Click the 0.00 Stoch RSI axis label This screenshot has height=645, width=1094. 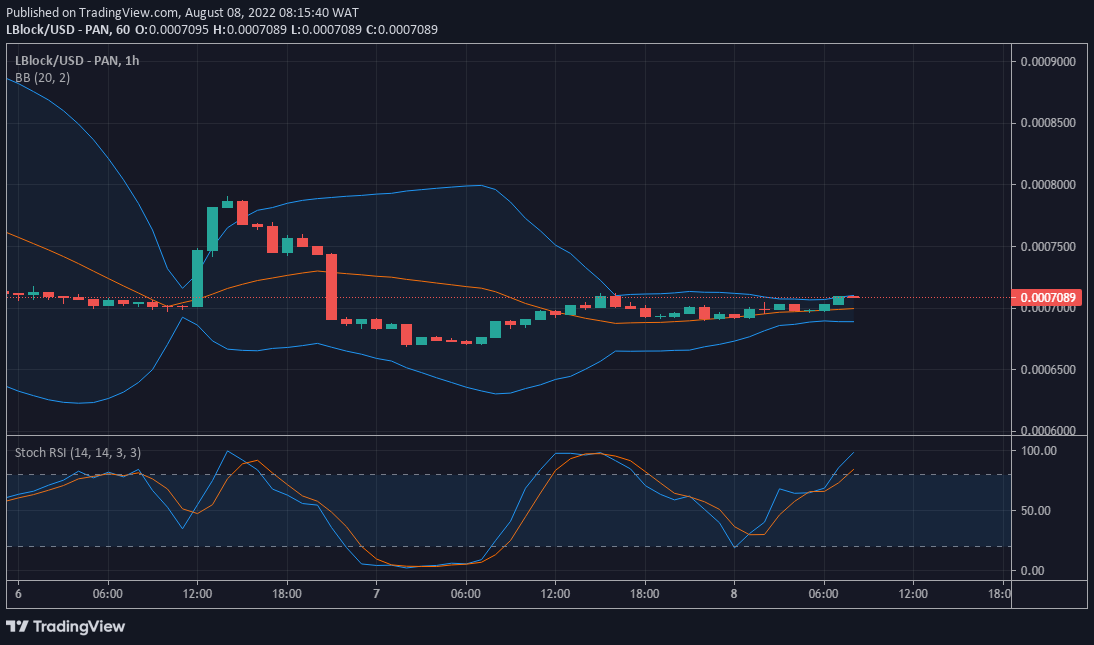coord(1033,571)
